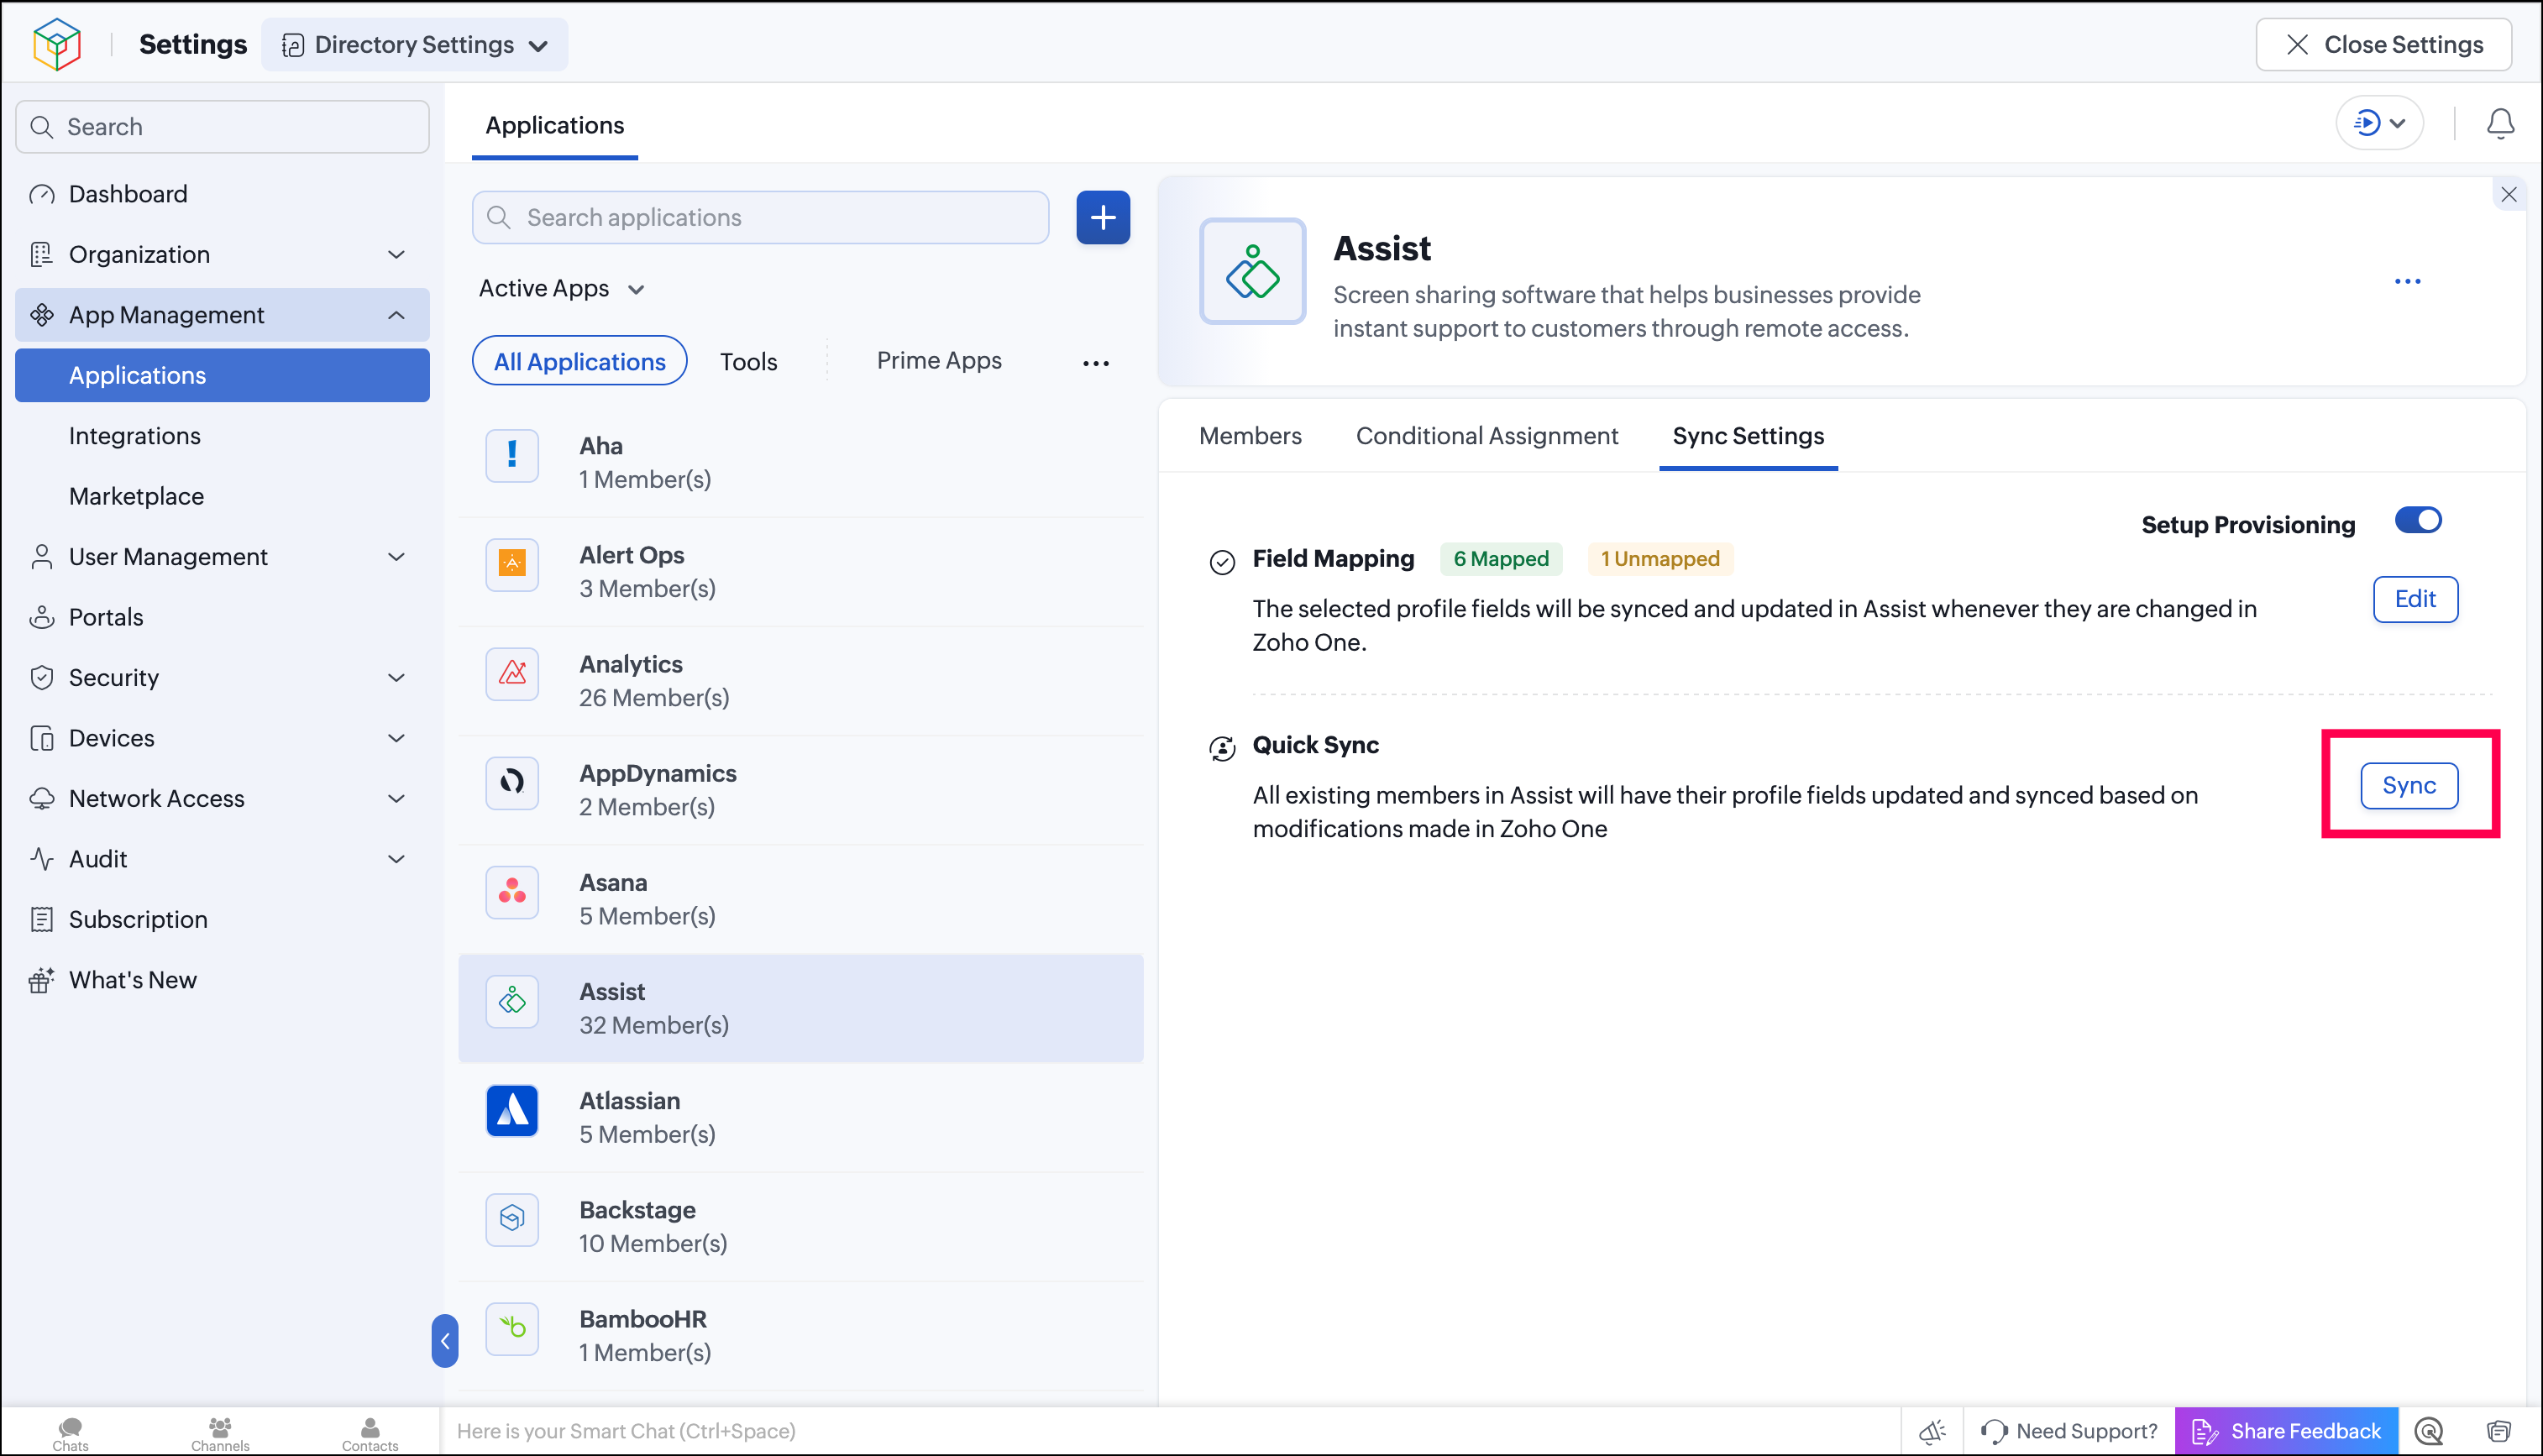The height and width of the screenshot is (1456, 2543).
Task: Edit the Field Mapping settings
Action: click(2415, 599)
